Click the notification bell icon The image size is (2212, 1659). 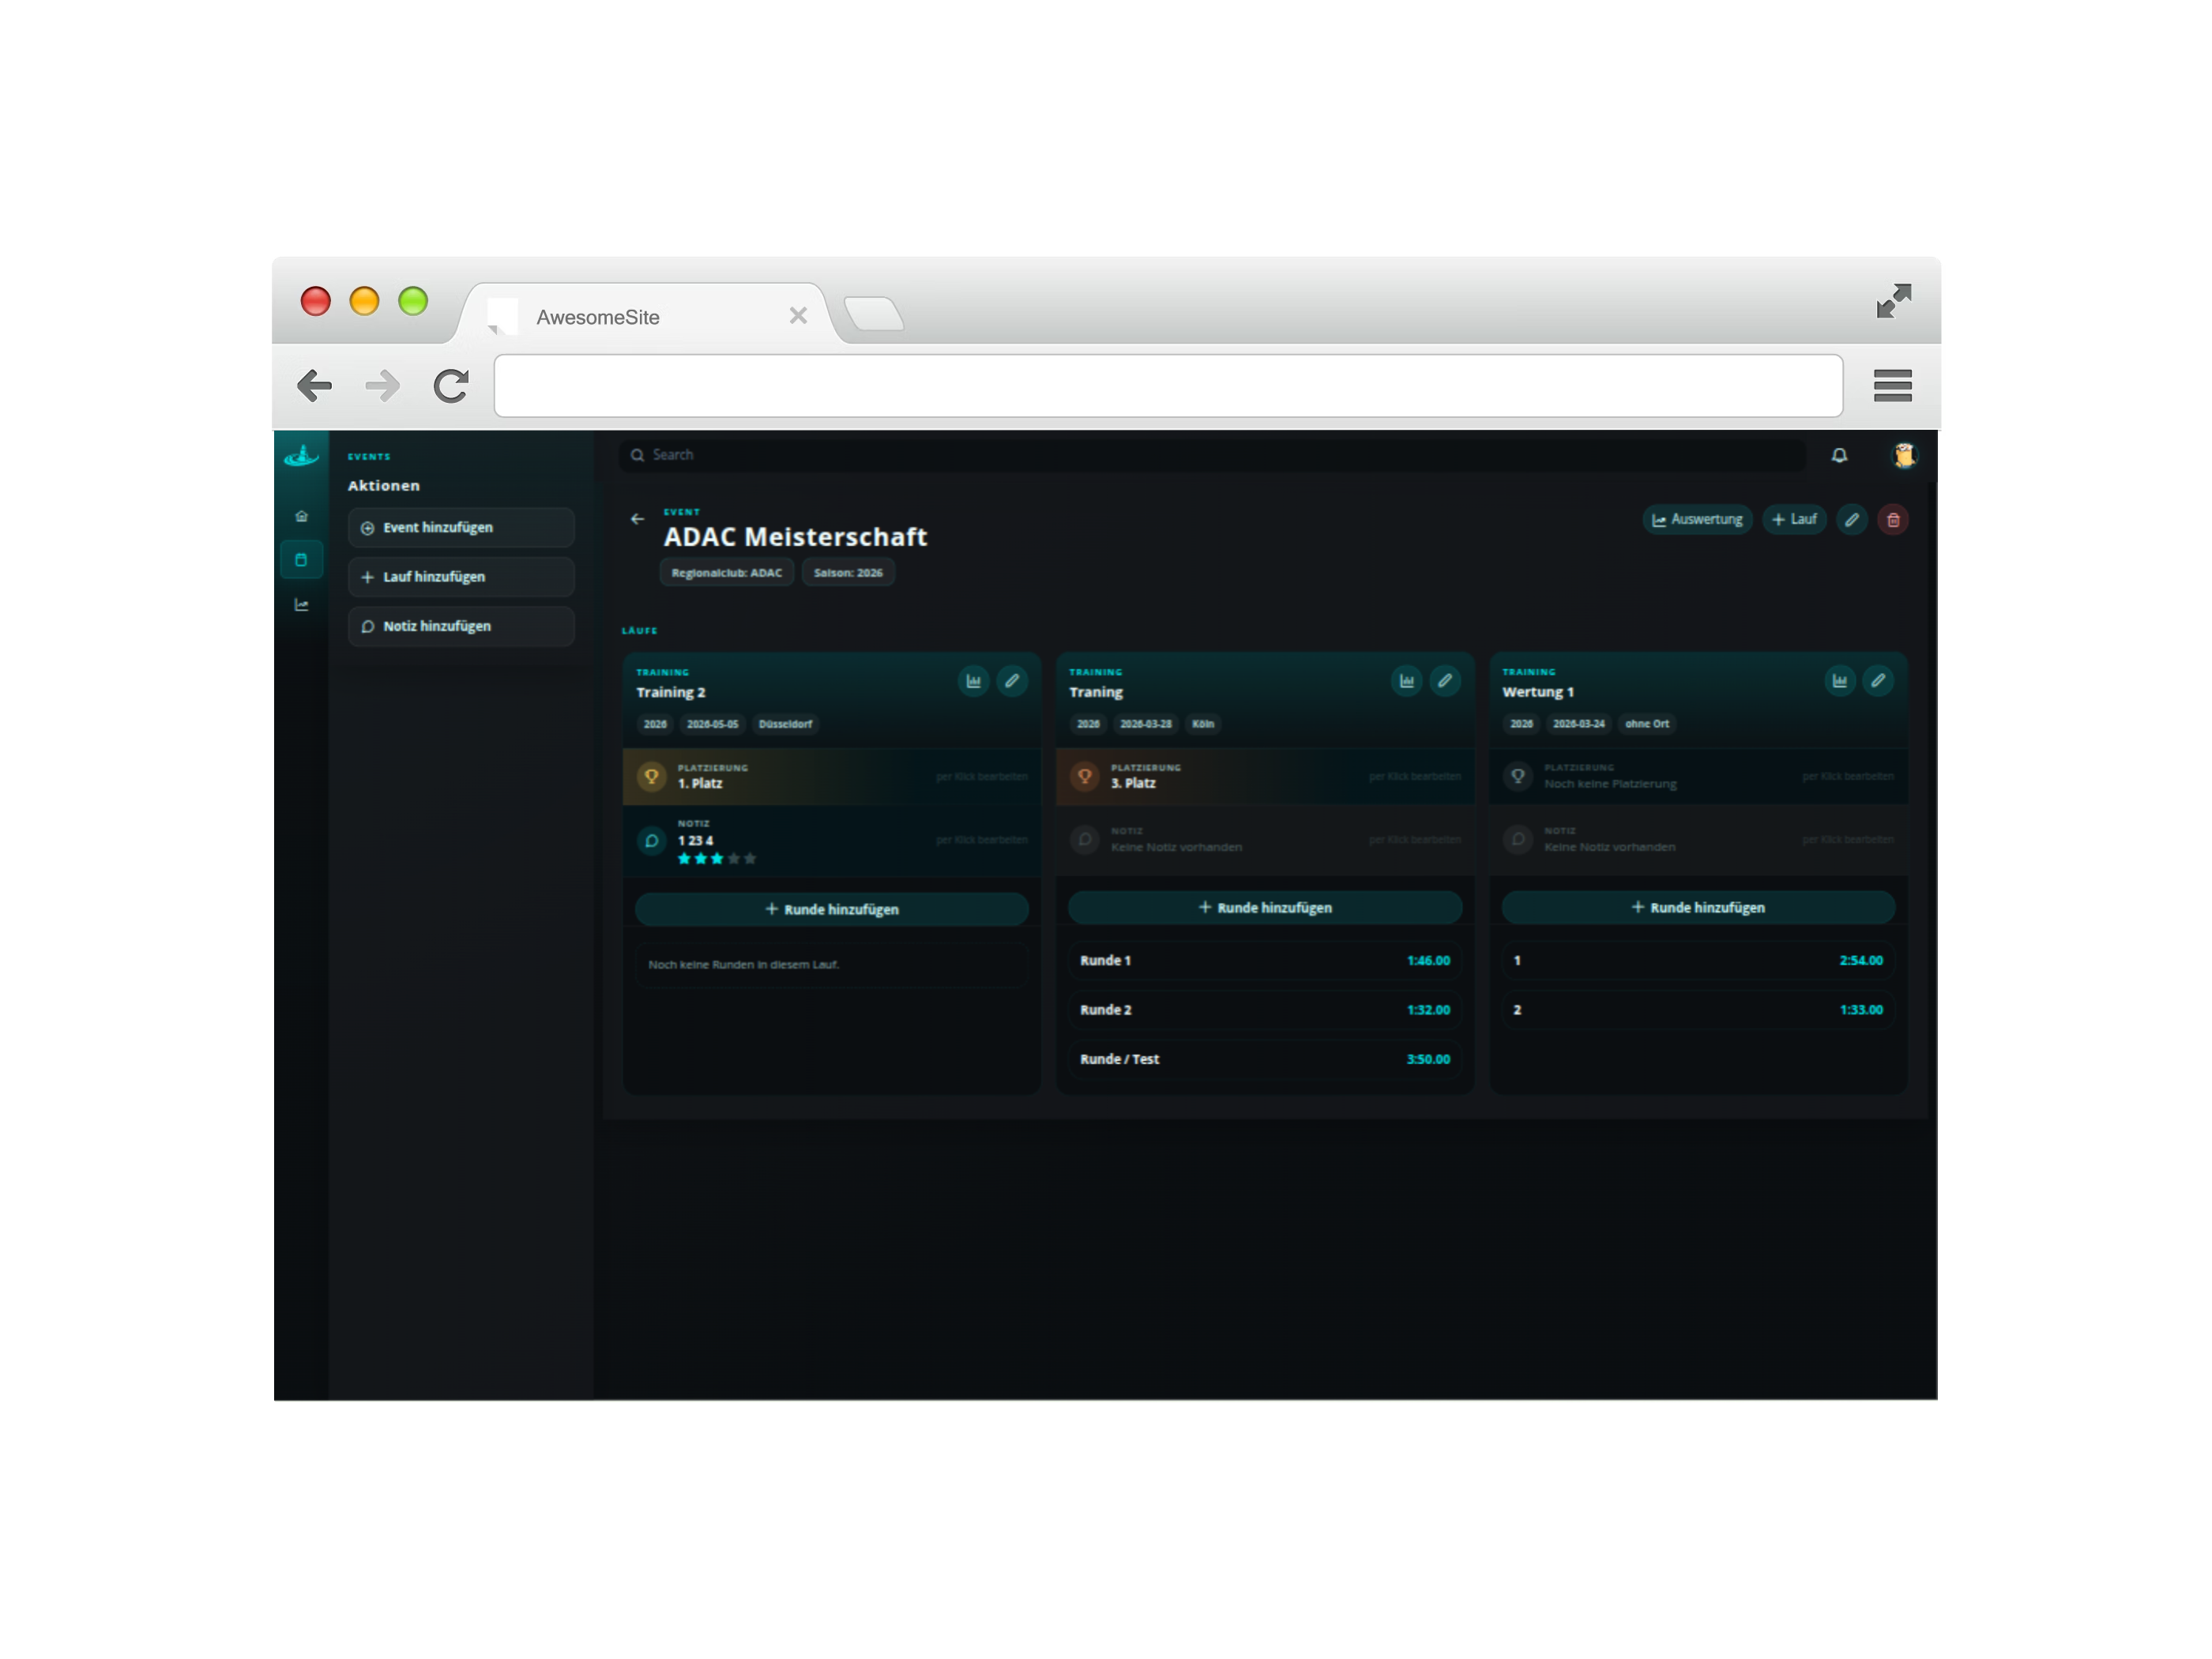(x=1839, y=456)
